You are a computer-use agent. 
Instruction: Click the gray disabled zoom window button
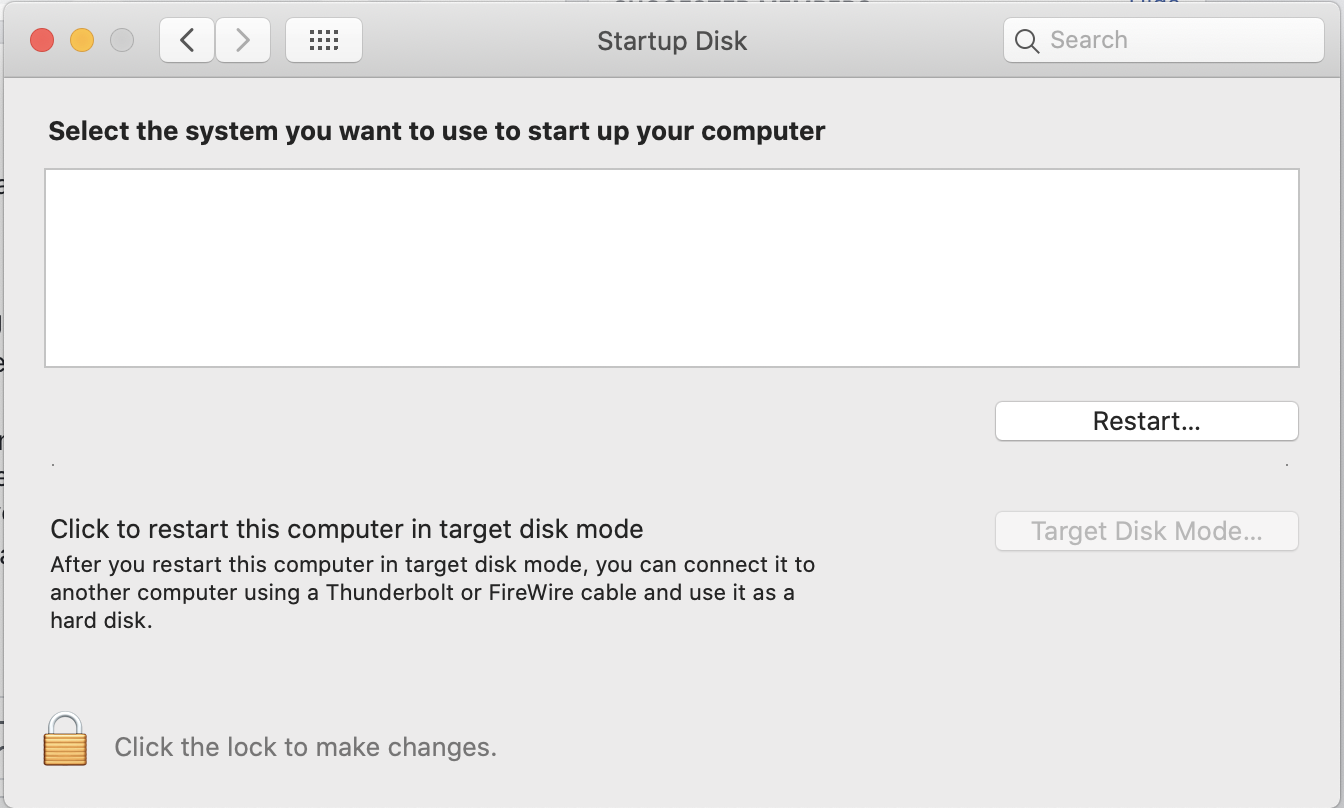click(x=121, y=40)
